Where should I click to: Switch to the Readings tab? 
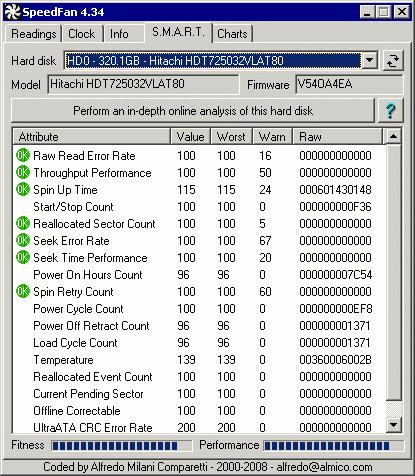coord(34,34)
